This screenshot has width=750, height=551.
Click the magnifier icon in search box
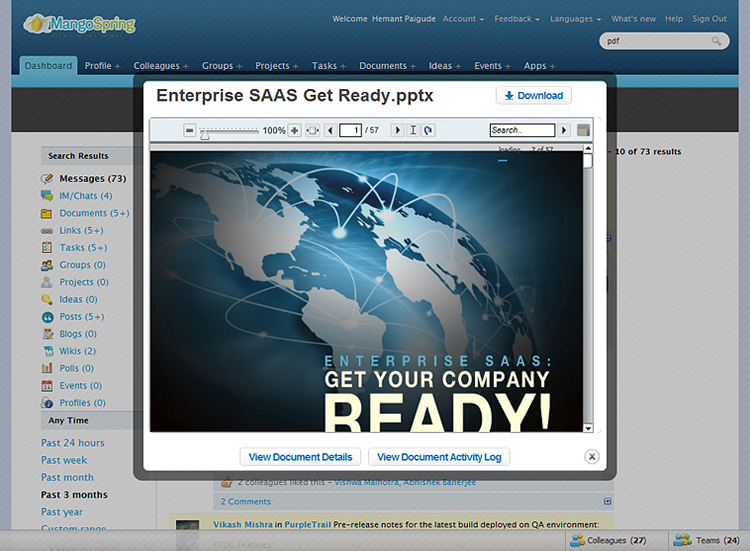coord(716,41)
